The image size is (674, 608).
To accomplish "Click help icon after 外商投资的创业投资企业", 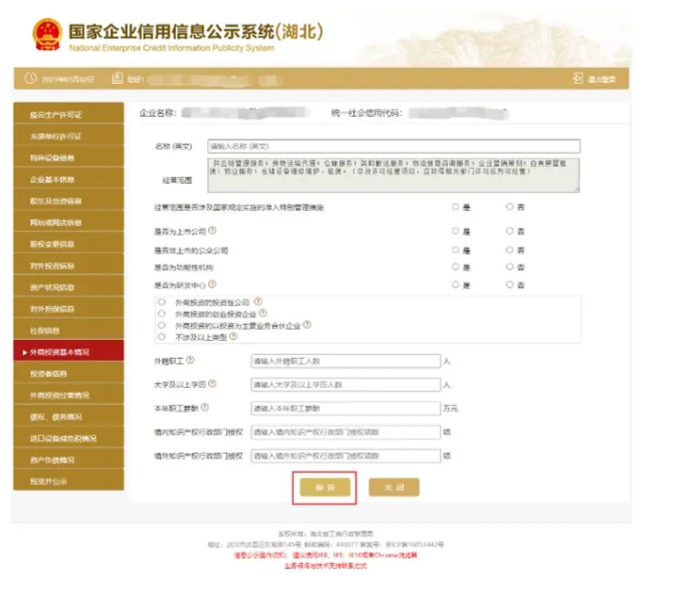I will [x=265, y=313].
